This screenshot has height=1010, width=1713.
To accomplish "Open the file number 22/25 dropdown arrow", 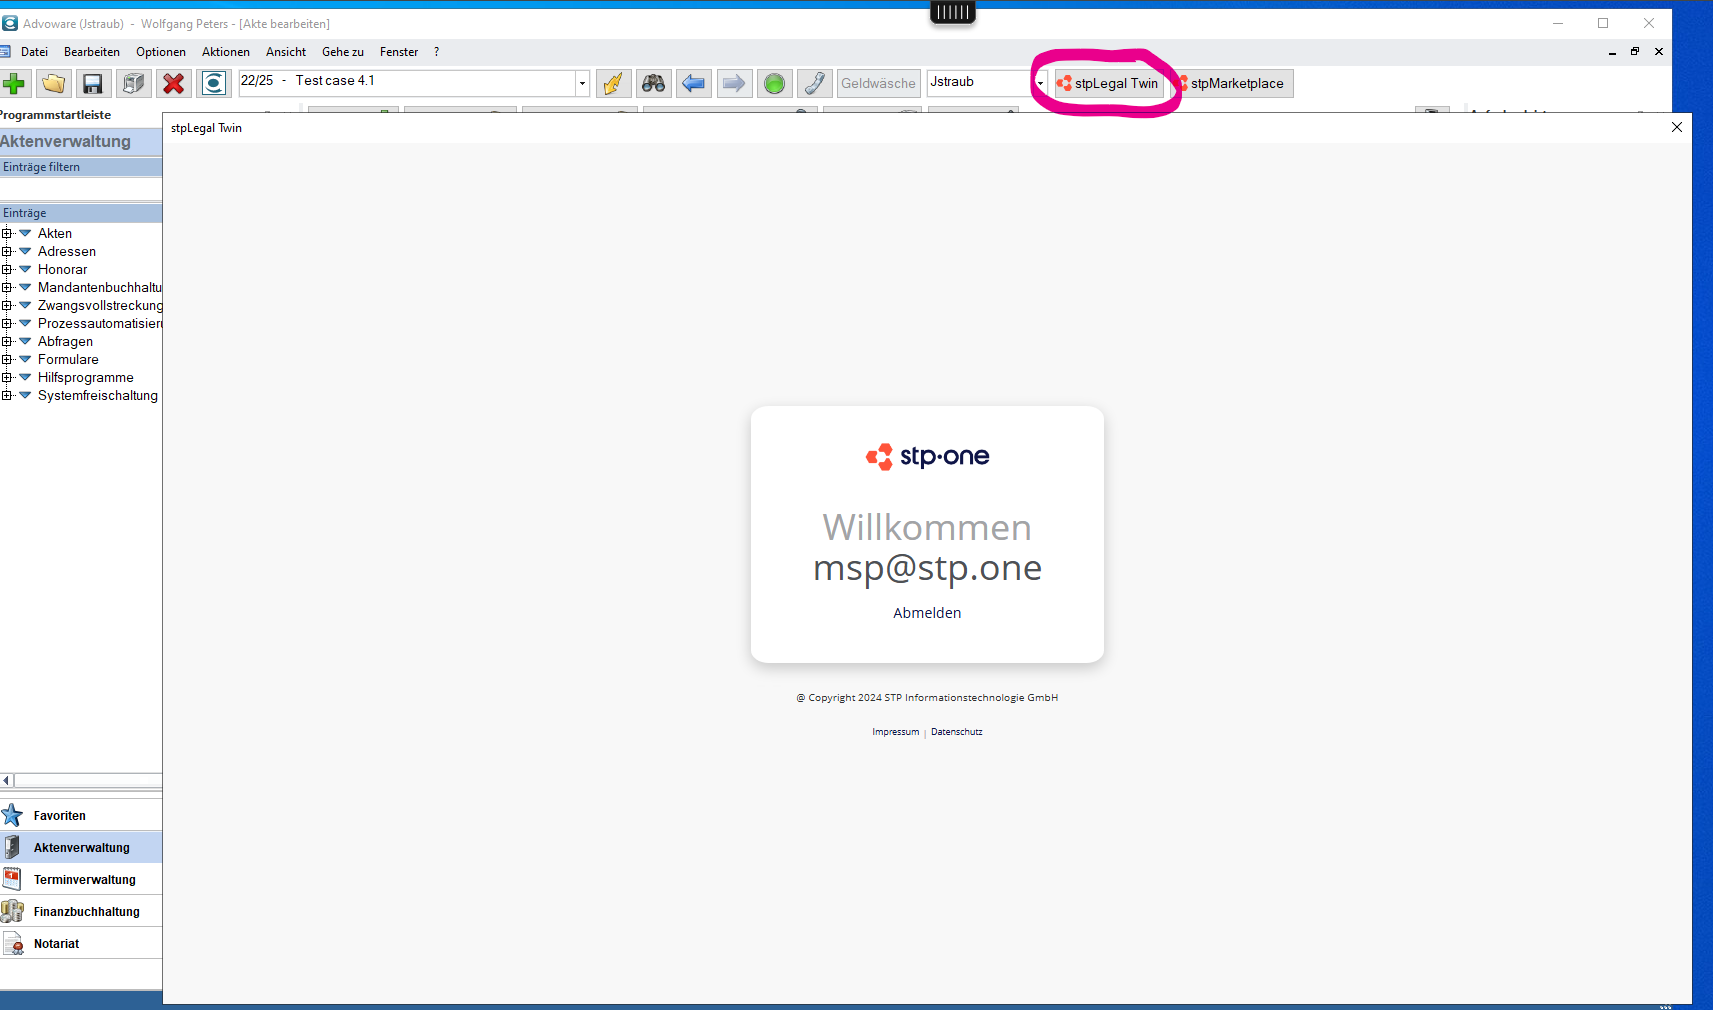I will click(x=582, y=84).
